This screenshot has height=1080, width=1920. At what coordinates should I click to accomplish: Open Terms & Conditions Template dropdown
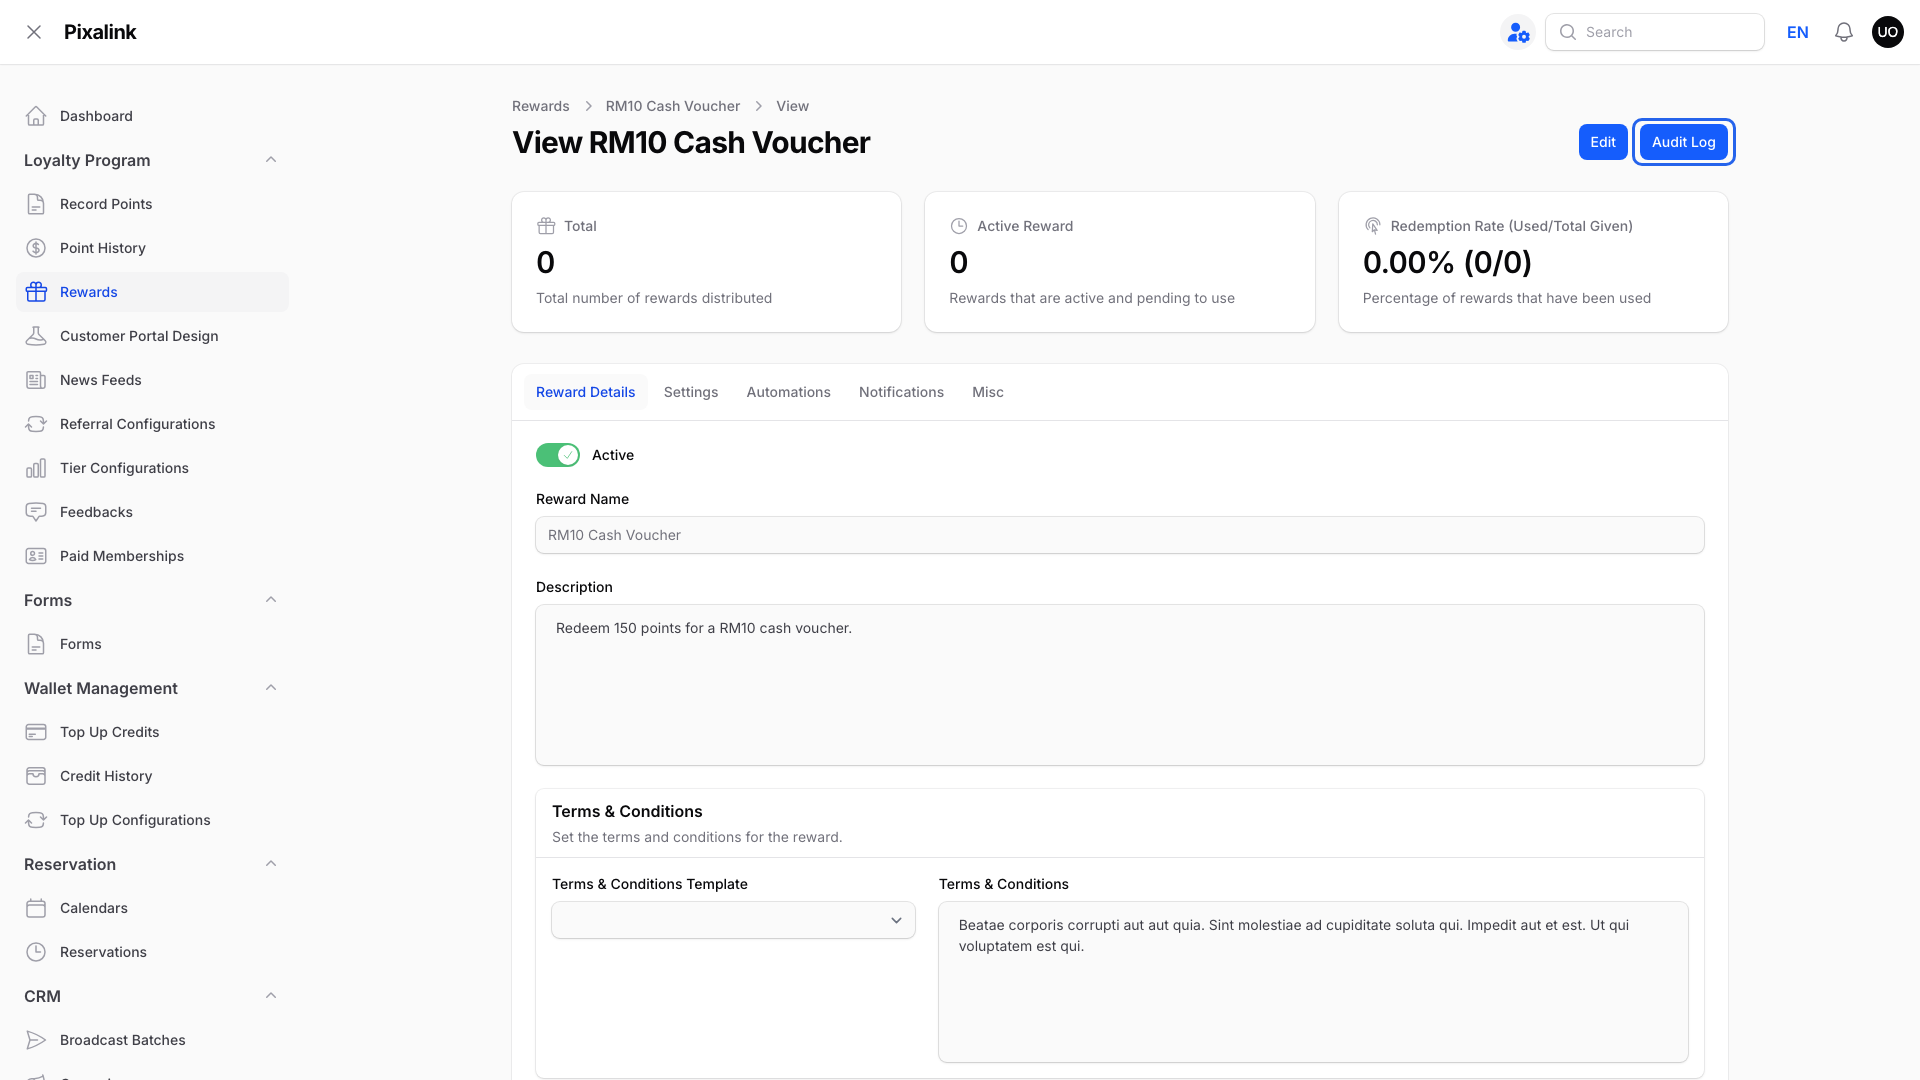[x=733, y=920]
